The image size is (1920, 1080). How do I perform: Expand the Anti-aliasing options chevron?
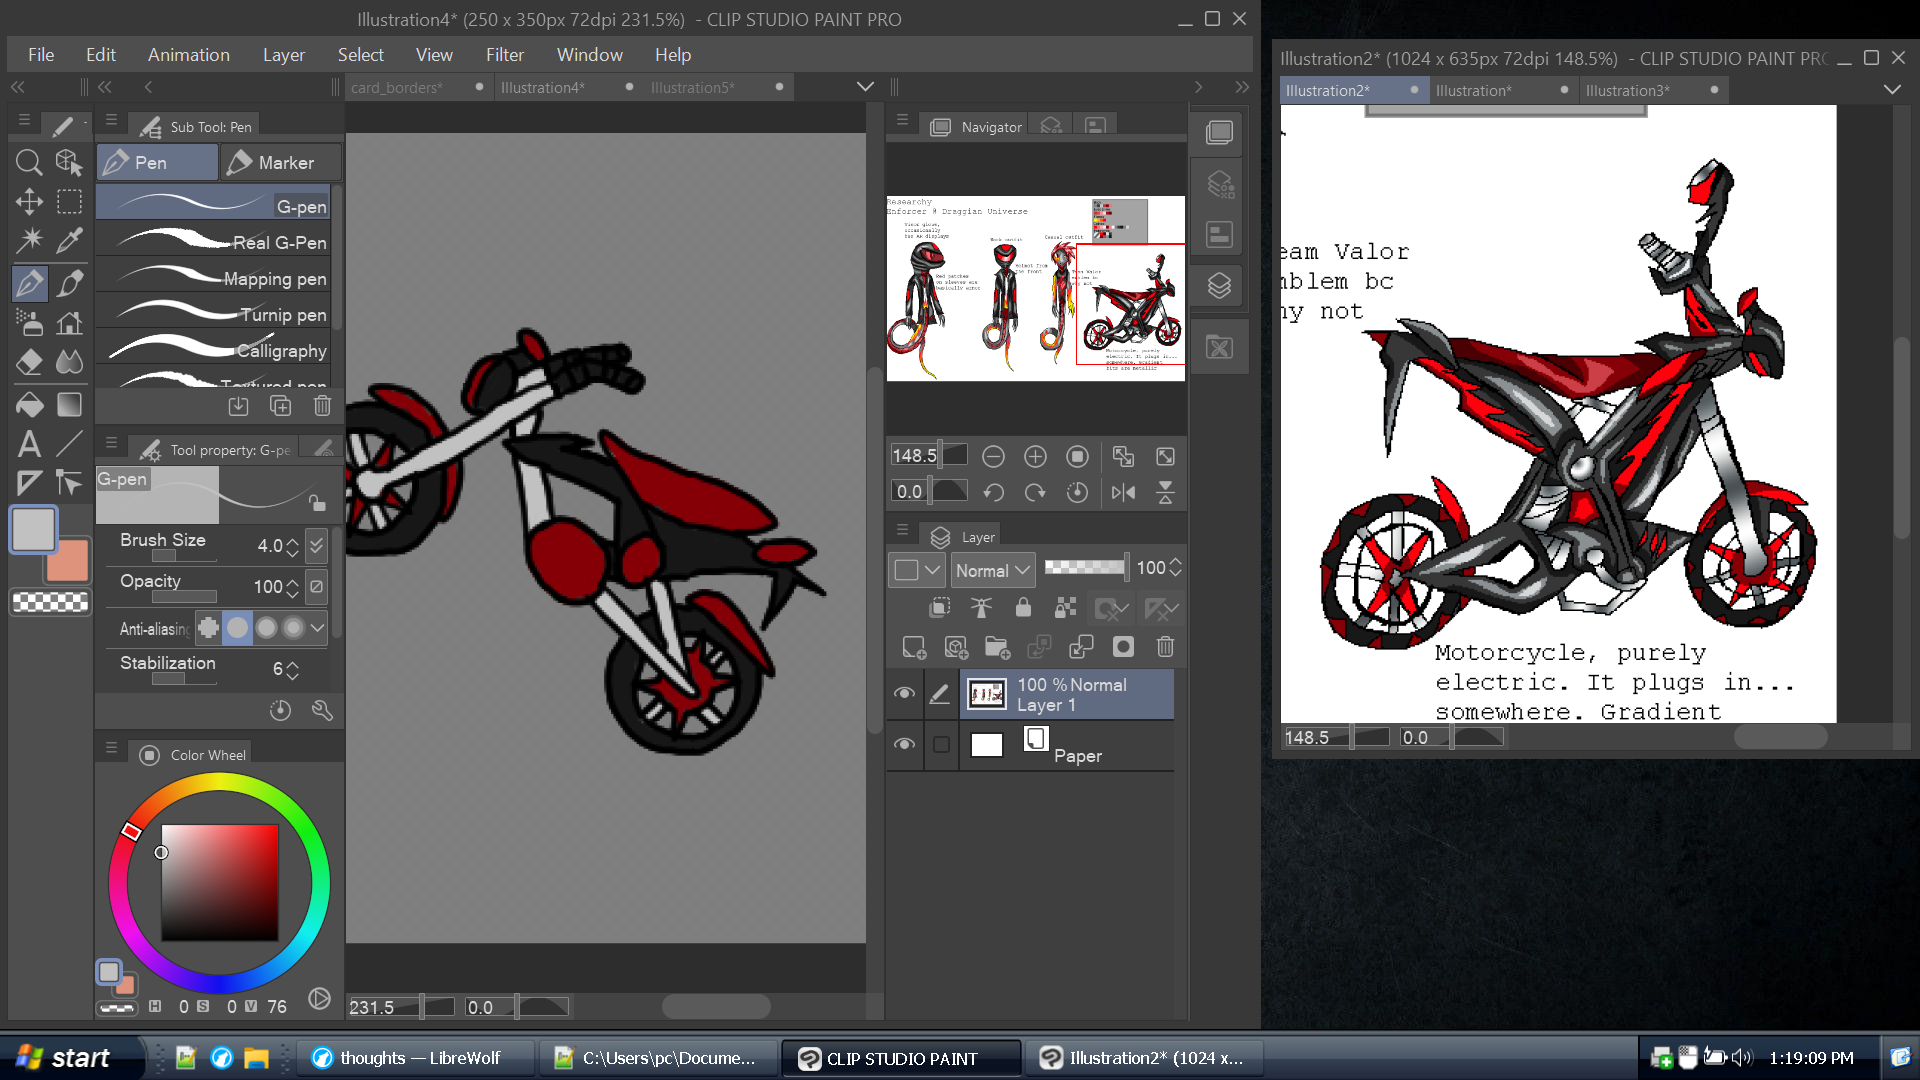click(317, 628)
